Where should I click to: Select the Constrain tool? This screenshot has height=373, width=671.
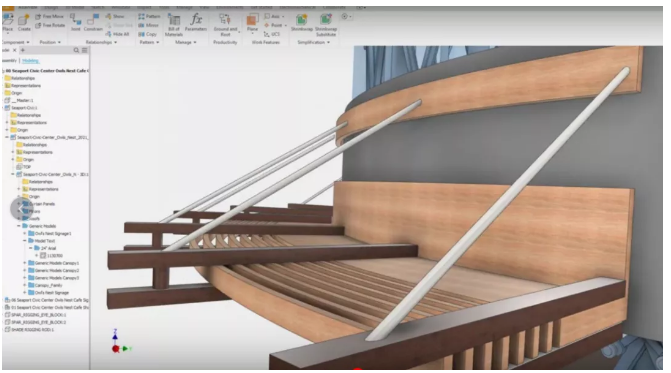[x=93, y=22]
